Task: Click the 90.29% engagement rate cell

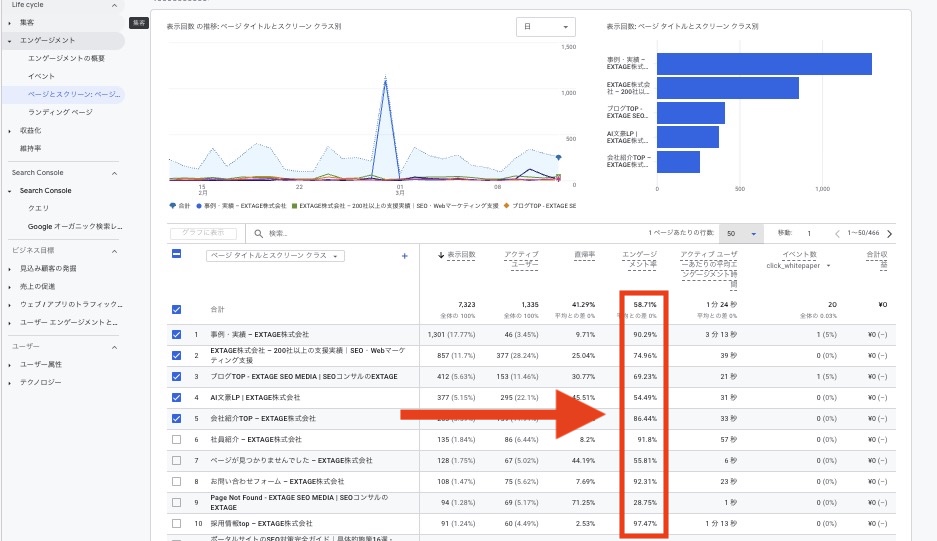Action: [645, 335]
